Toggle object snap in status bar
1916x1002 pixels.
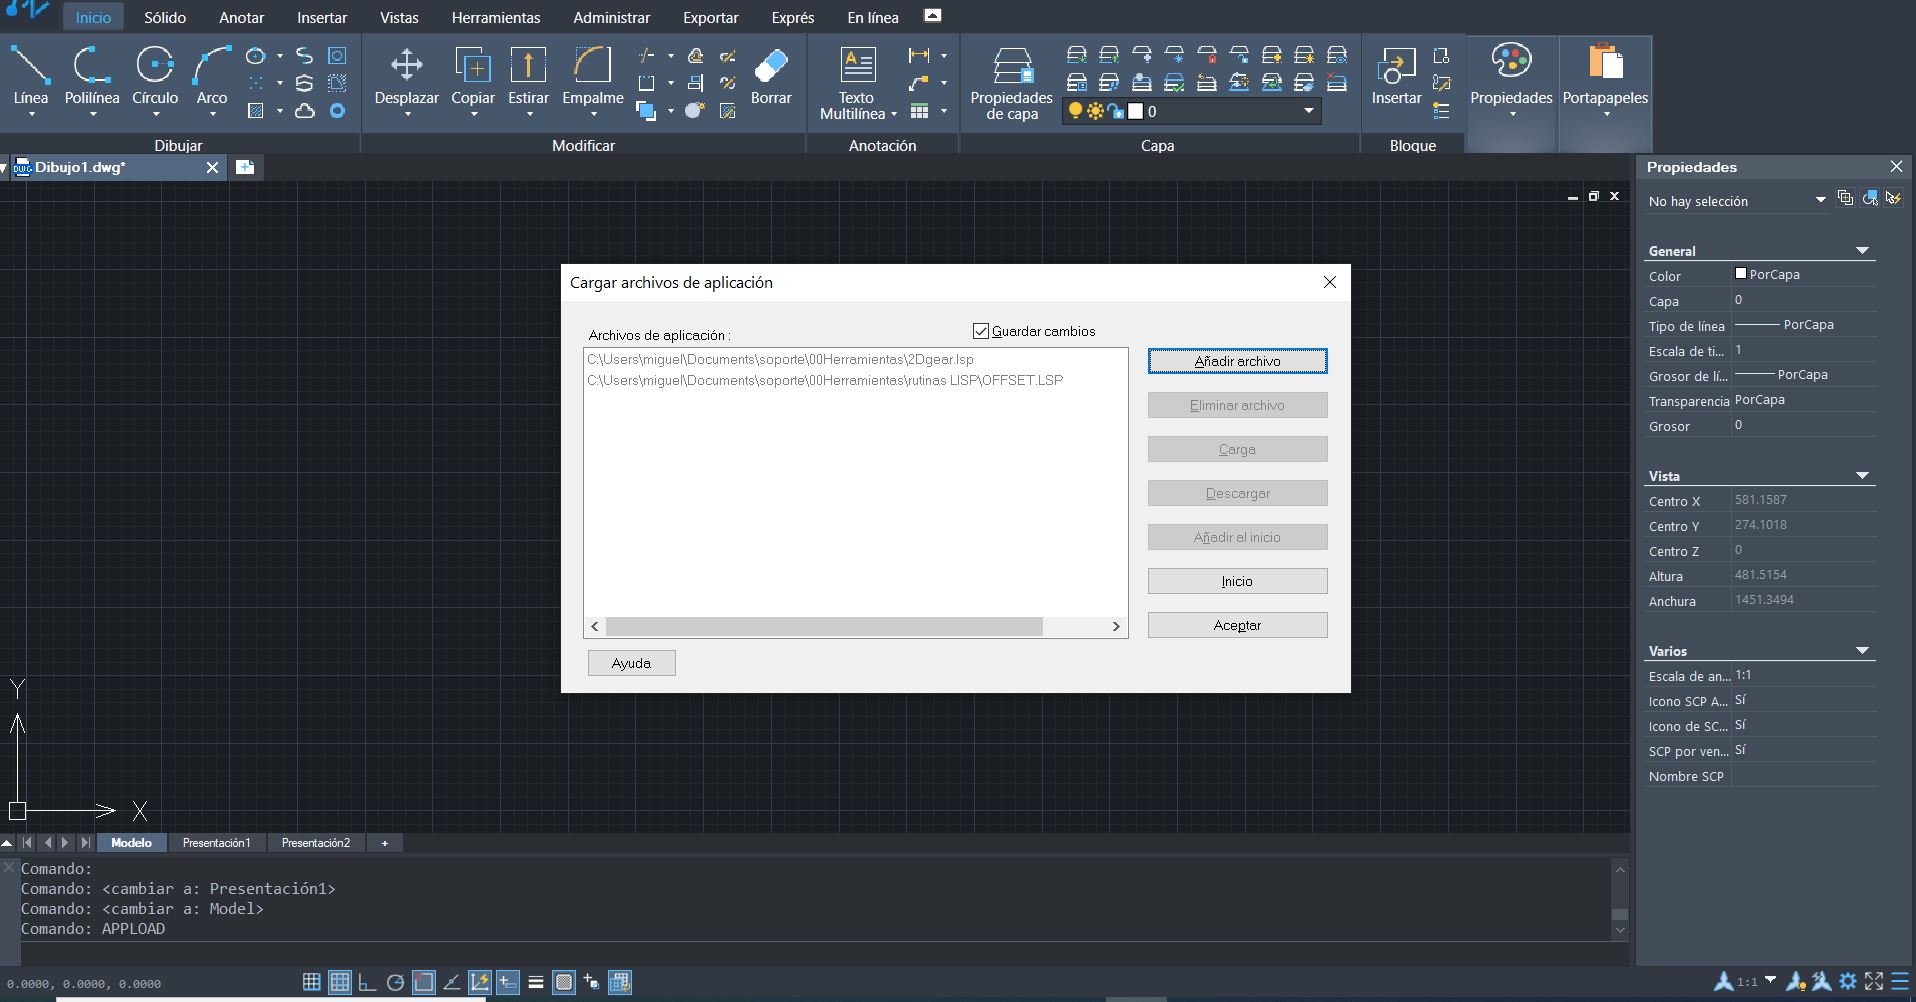tap(424, 982)
